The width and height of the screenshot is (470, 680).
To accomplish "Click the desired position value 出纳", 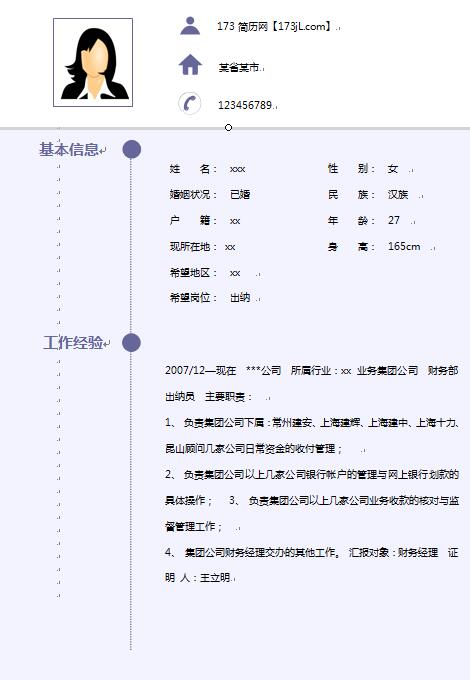I will [240, 298].
